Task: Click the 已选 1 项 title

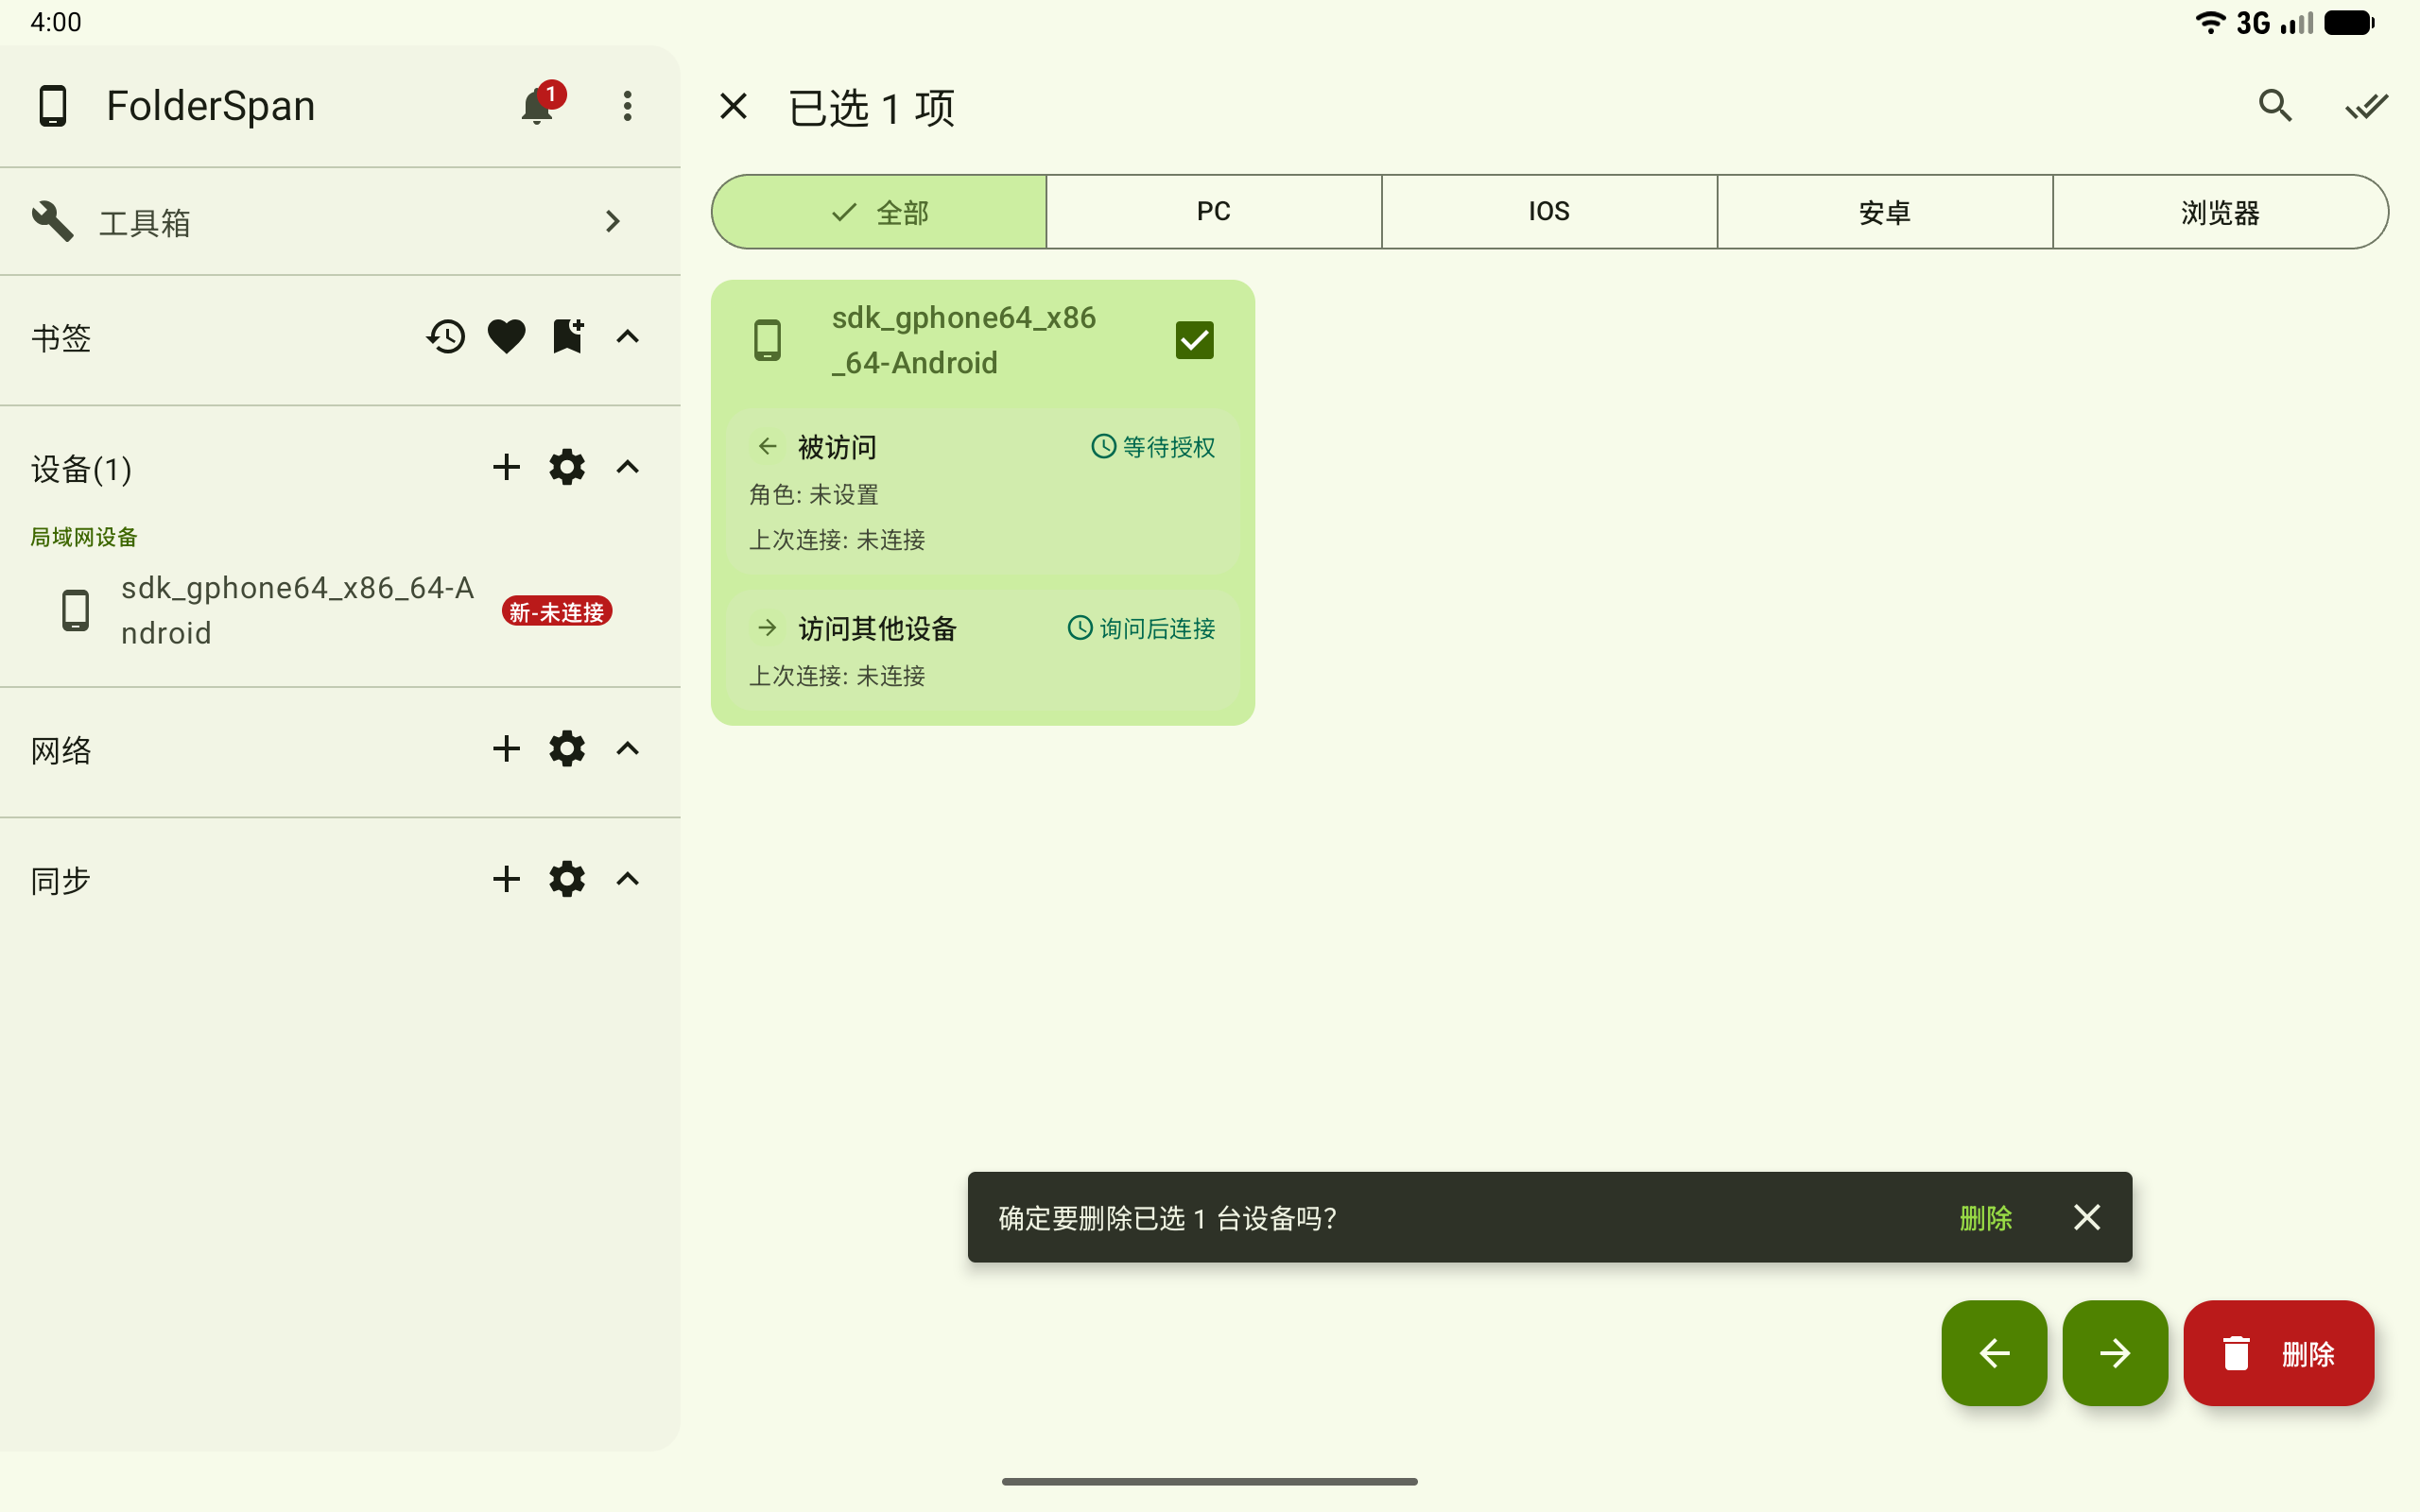Action: [x=871, y=107]
